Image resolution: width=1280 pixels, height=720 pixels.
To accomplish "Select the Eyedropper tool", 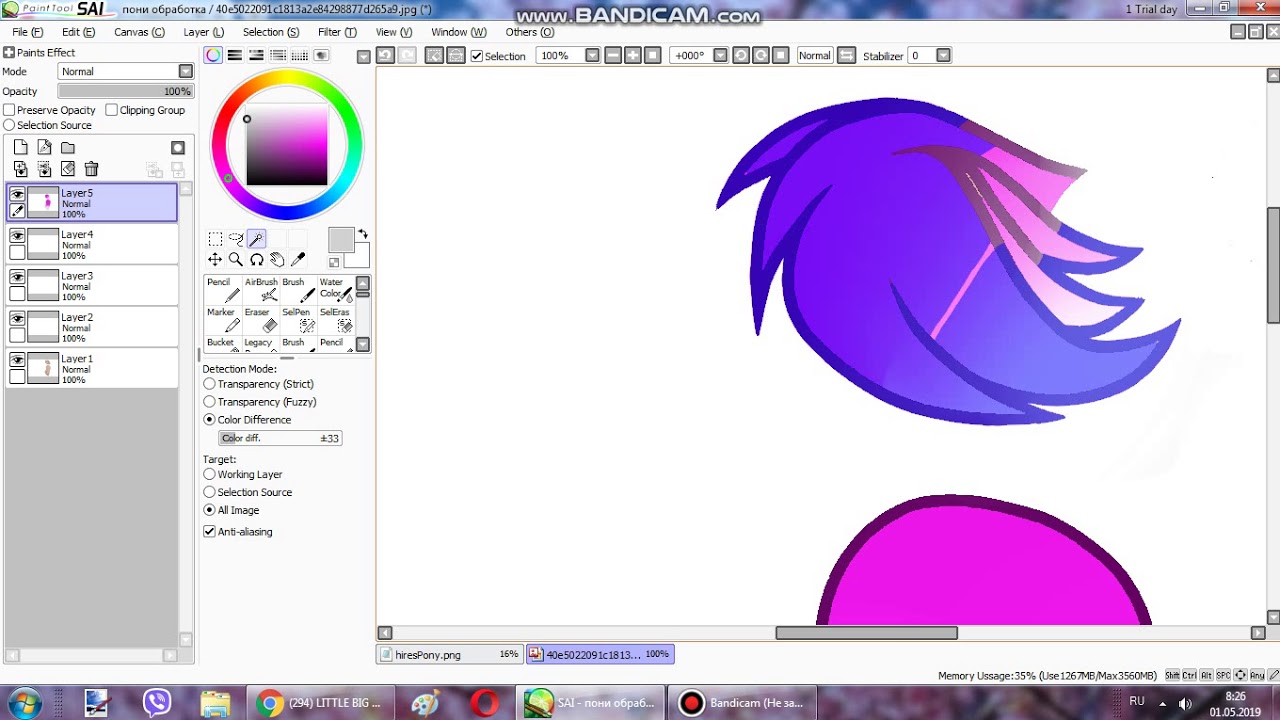I will point(298,260).
